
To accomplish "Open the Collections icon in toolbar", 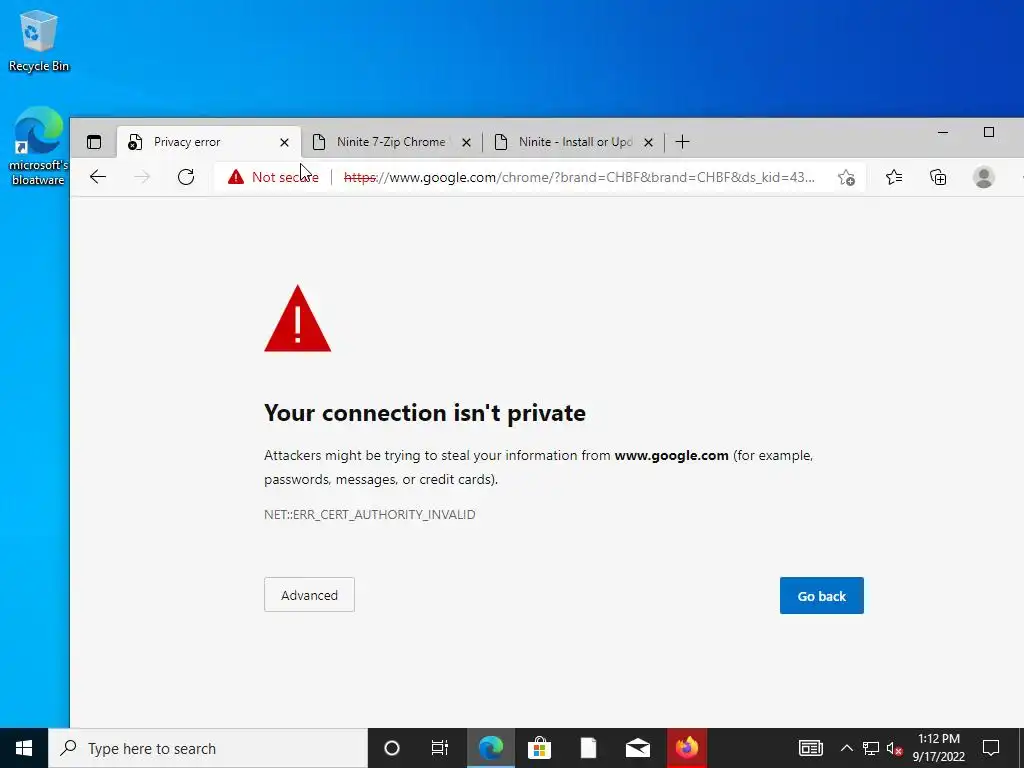I will coord(938,177).
